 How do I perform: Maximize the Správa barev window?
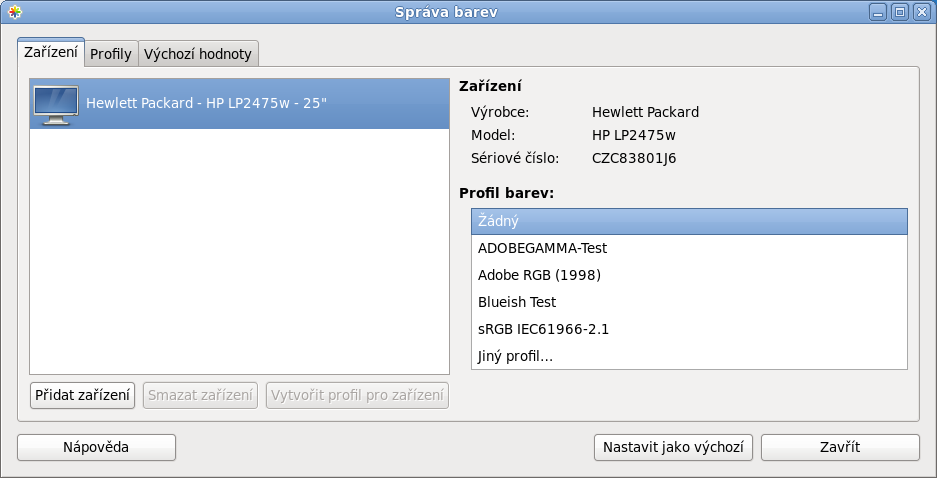coord(899,12)
